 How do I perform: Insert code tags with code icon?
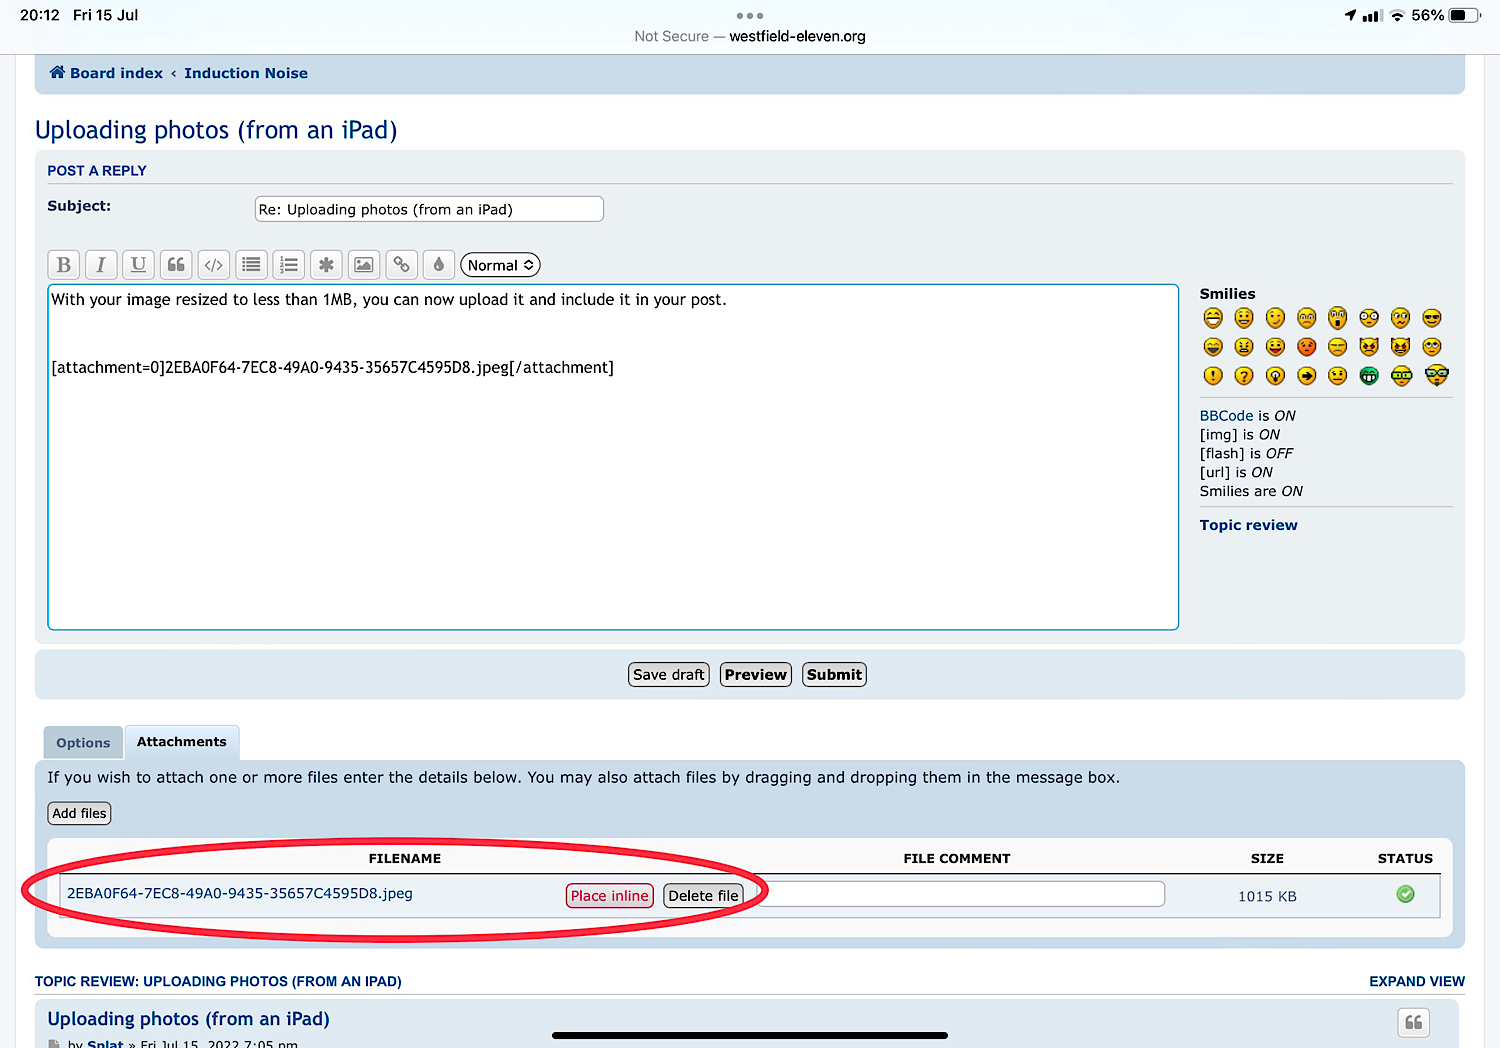point(213,265)
